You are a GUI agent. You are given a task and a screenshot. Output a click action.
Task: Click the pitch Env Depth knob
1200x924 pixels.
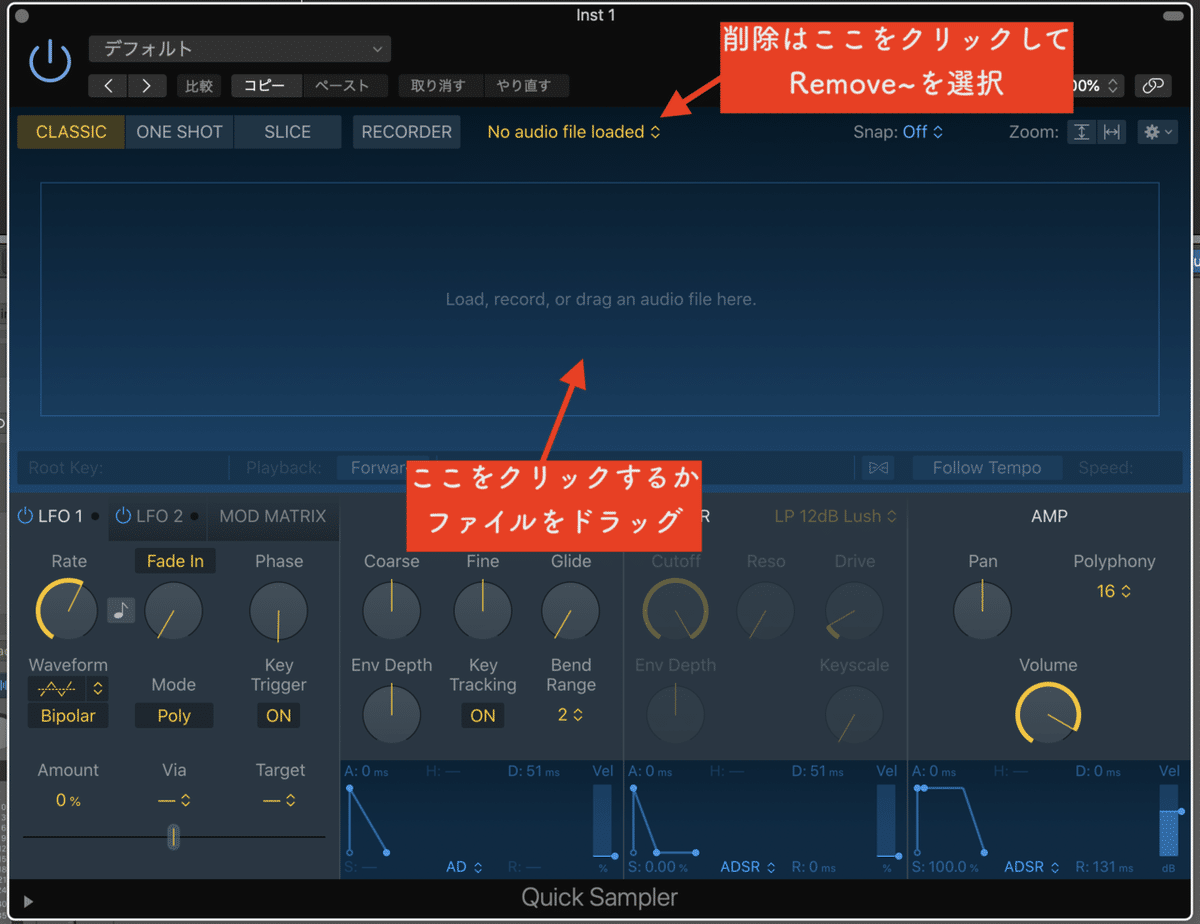(392, 714)
